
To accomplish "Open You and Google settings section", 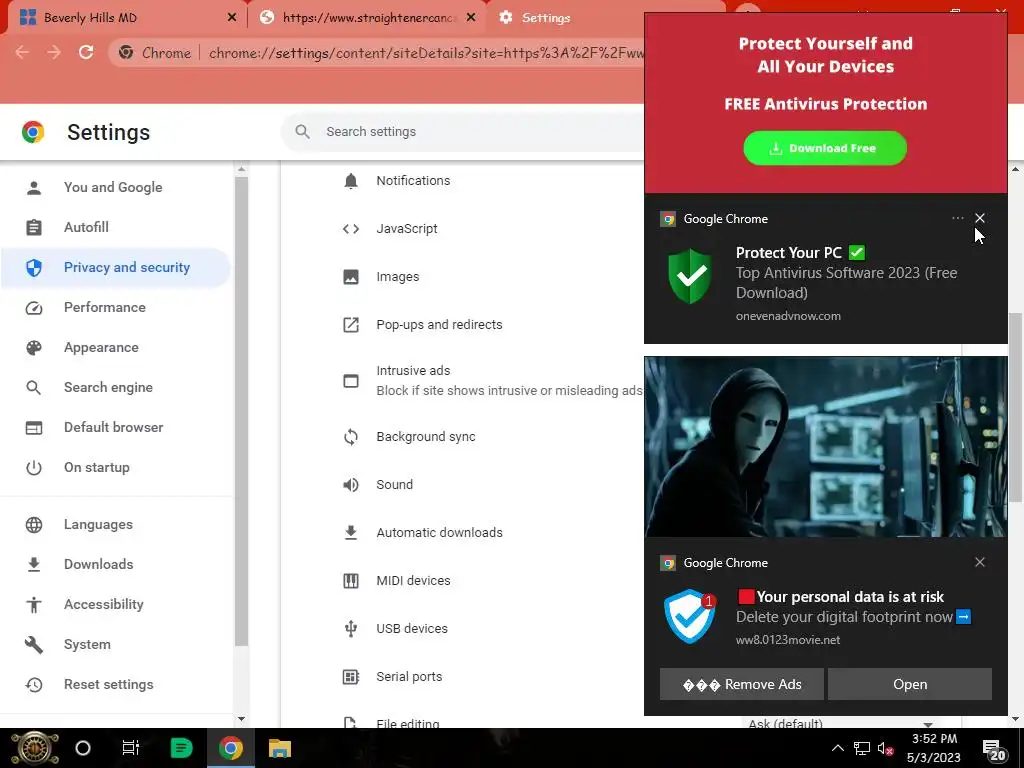I will coord(115,187).
